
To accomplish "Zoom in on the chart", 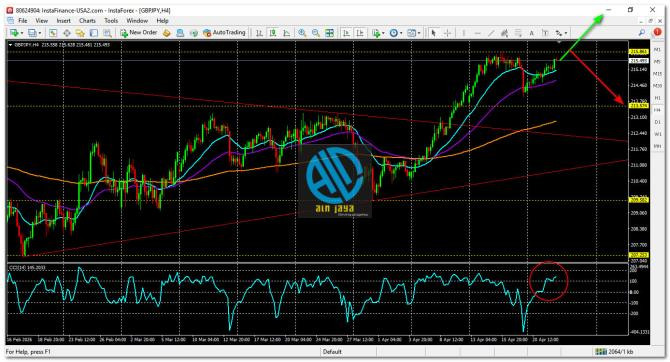I will (302, 33).
